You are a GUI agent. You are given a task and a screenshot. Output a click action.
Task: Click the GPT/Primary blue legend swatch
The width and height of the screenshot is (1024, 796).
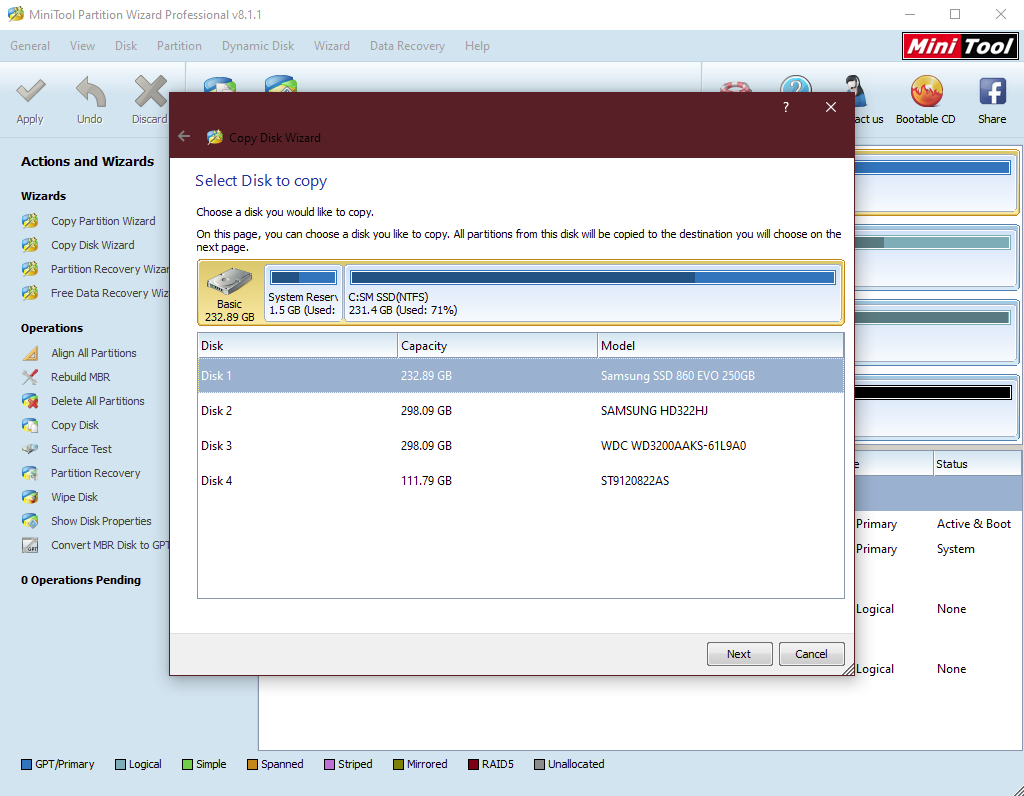coord(27,765)
